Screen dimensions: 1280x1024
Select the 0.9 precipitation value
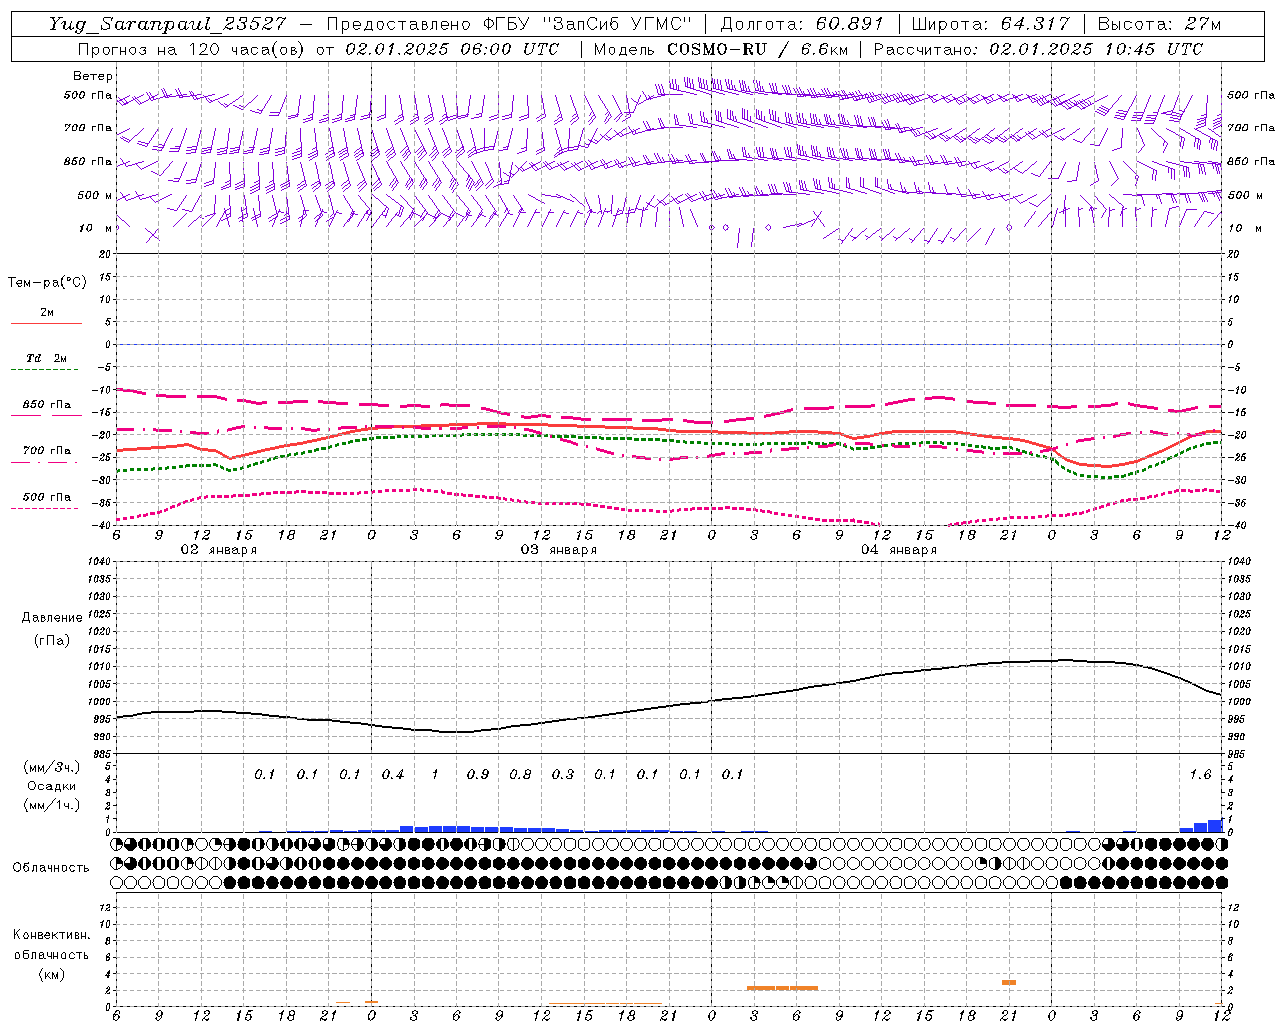click(x=478, y=775)
